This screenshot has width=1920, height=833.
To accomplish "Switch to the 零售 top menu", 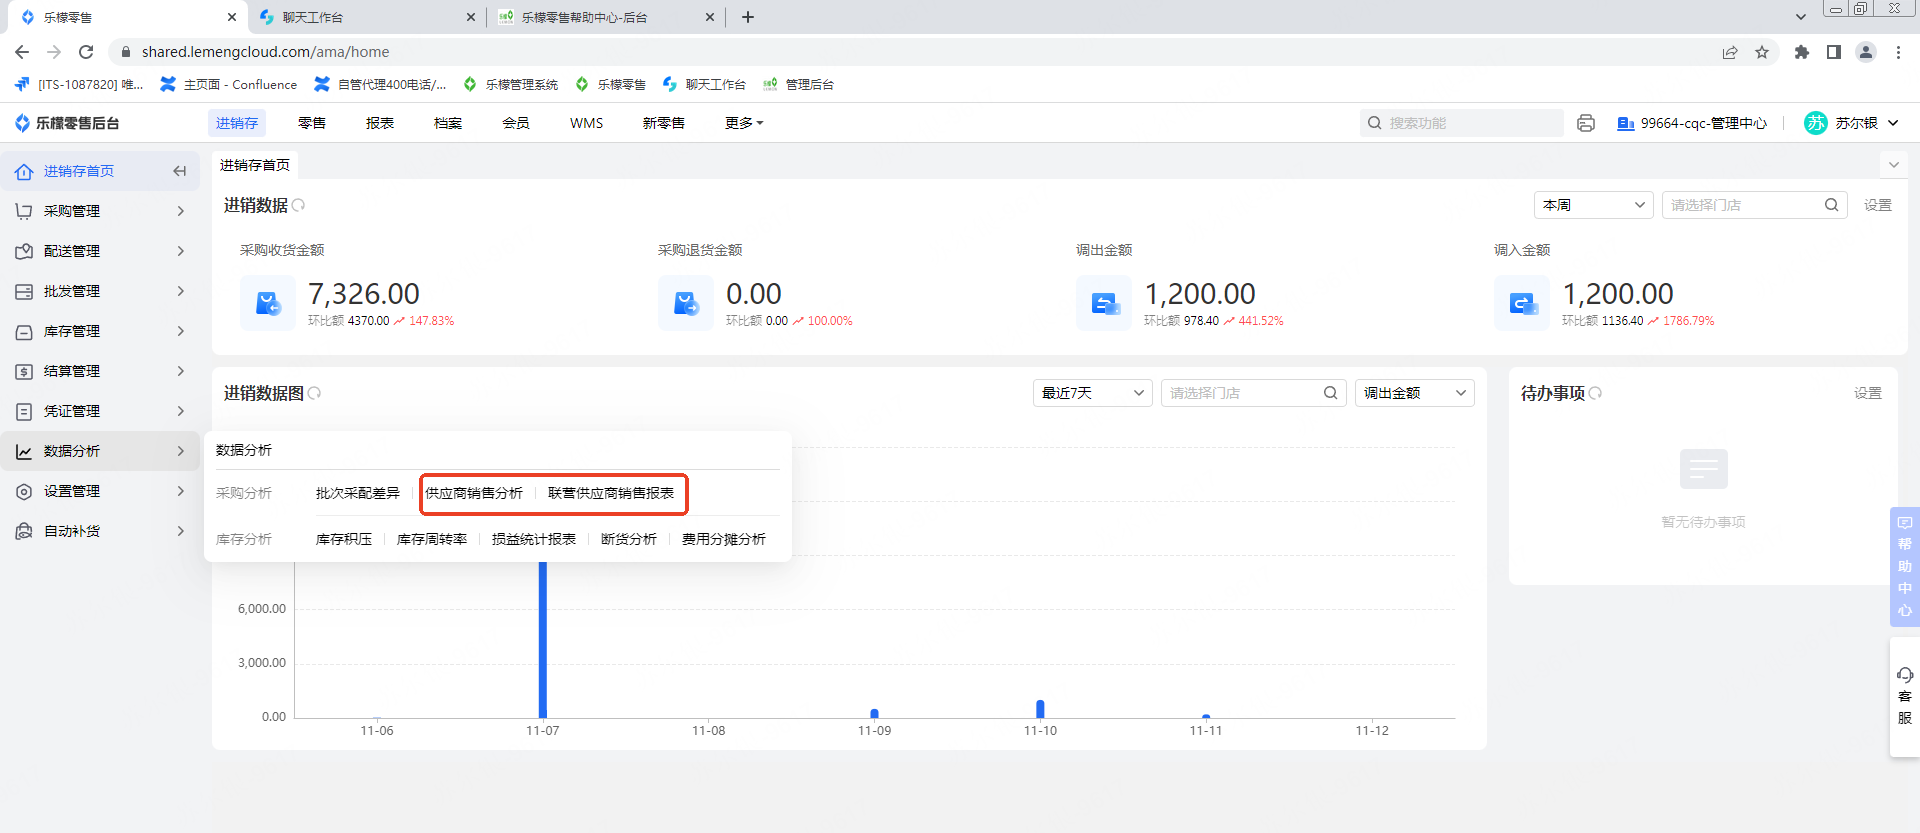I will (312, 123).
